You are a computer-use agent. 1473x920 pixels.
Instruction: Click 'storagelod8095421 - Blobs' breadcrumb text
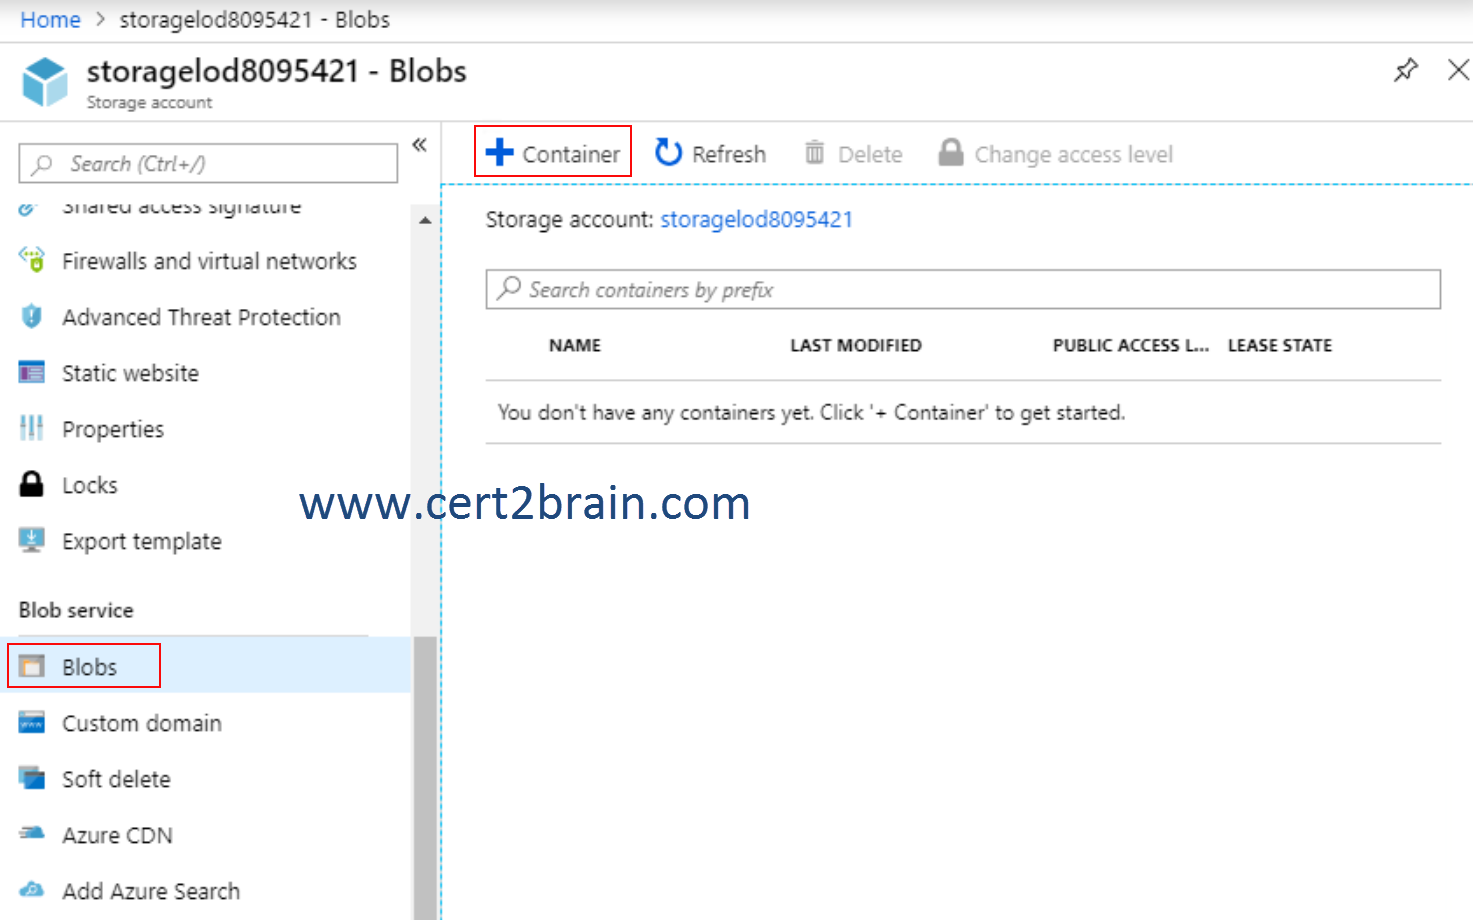255,20
